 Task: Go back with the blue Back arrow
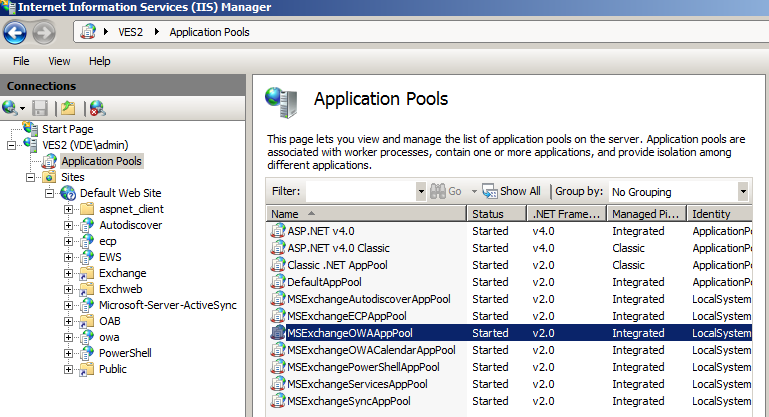[x=15, y=33]
